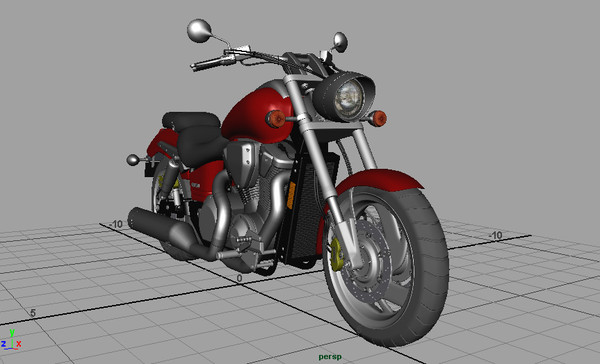
Task: Click the XYZ axis orientation gizmo
Action: coord(11,340)
